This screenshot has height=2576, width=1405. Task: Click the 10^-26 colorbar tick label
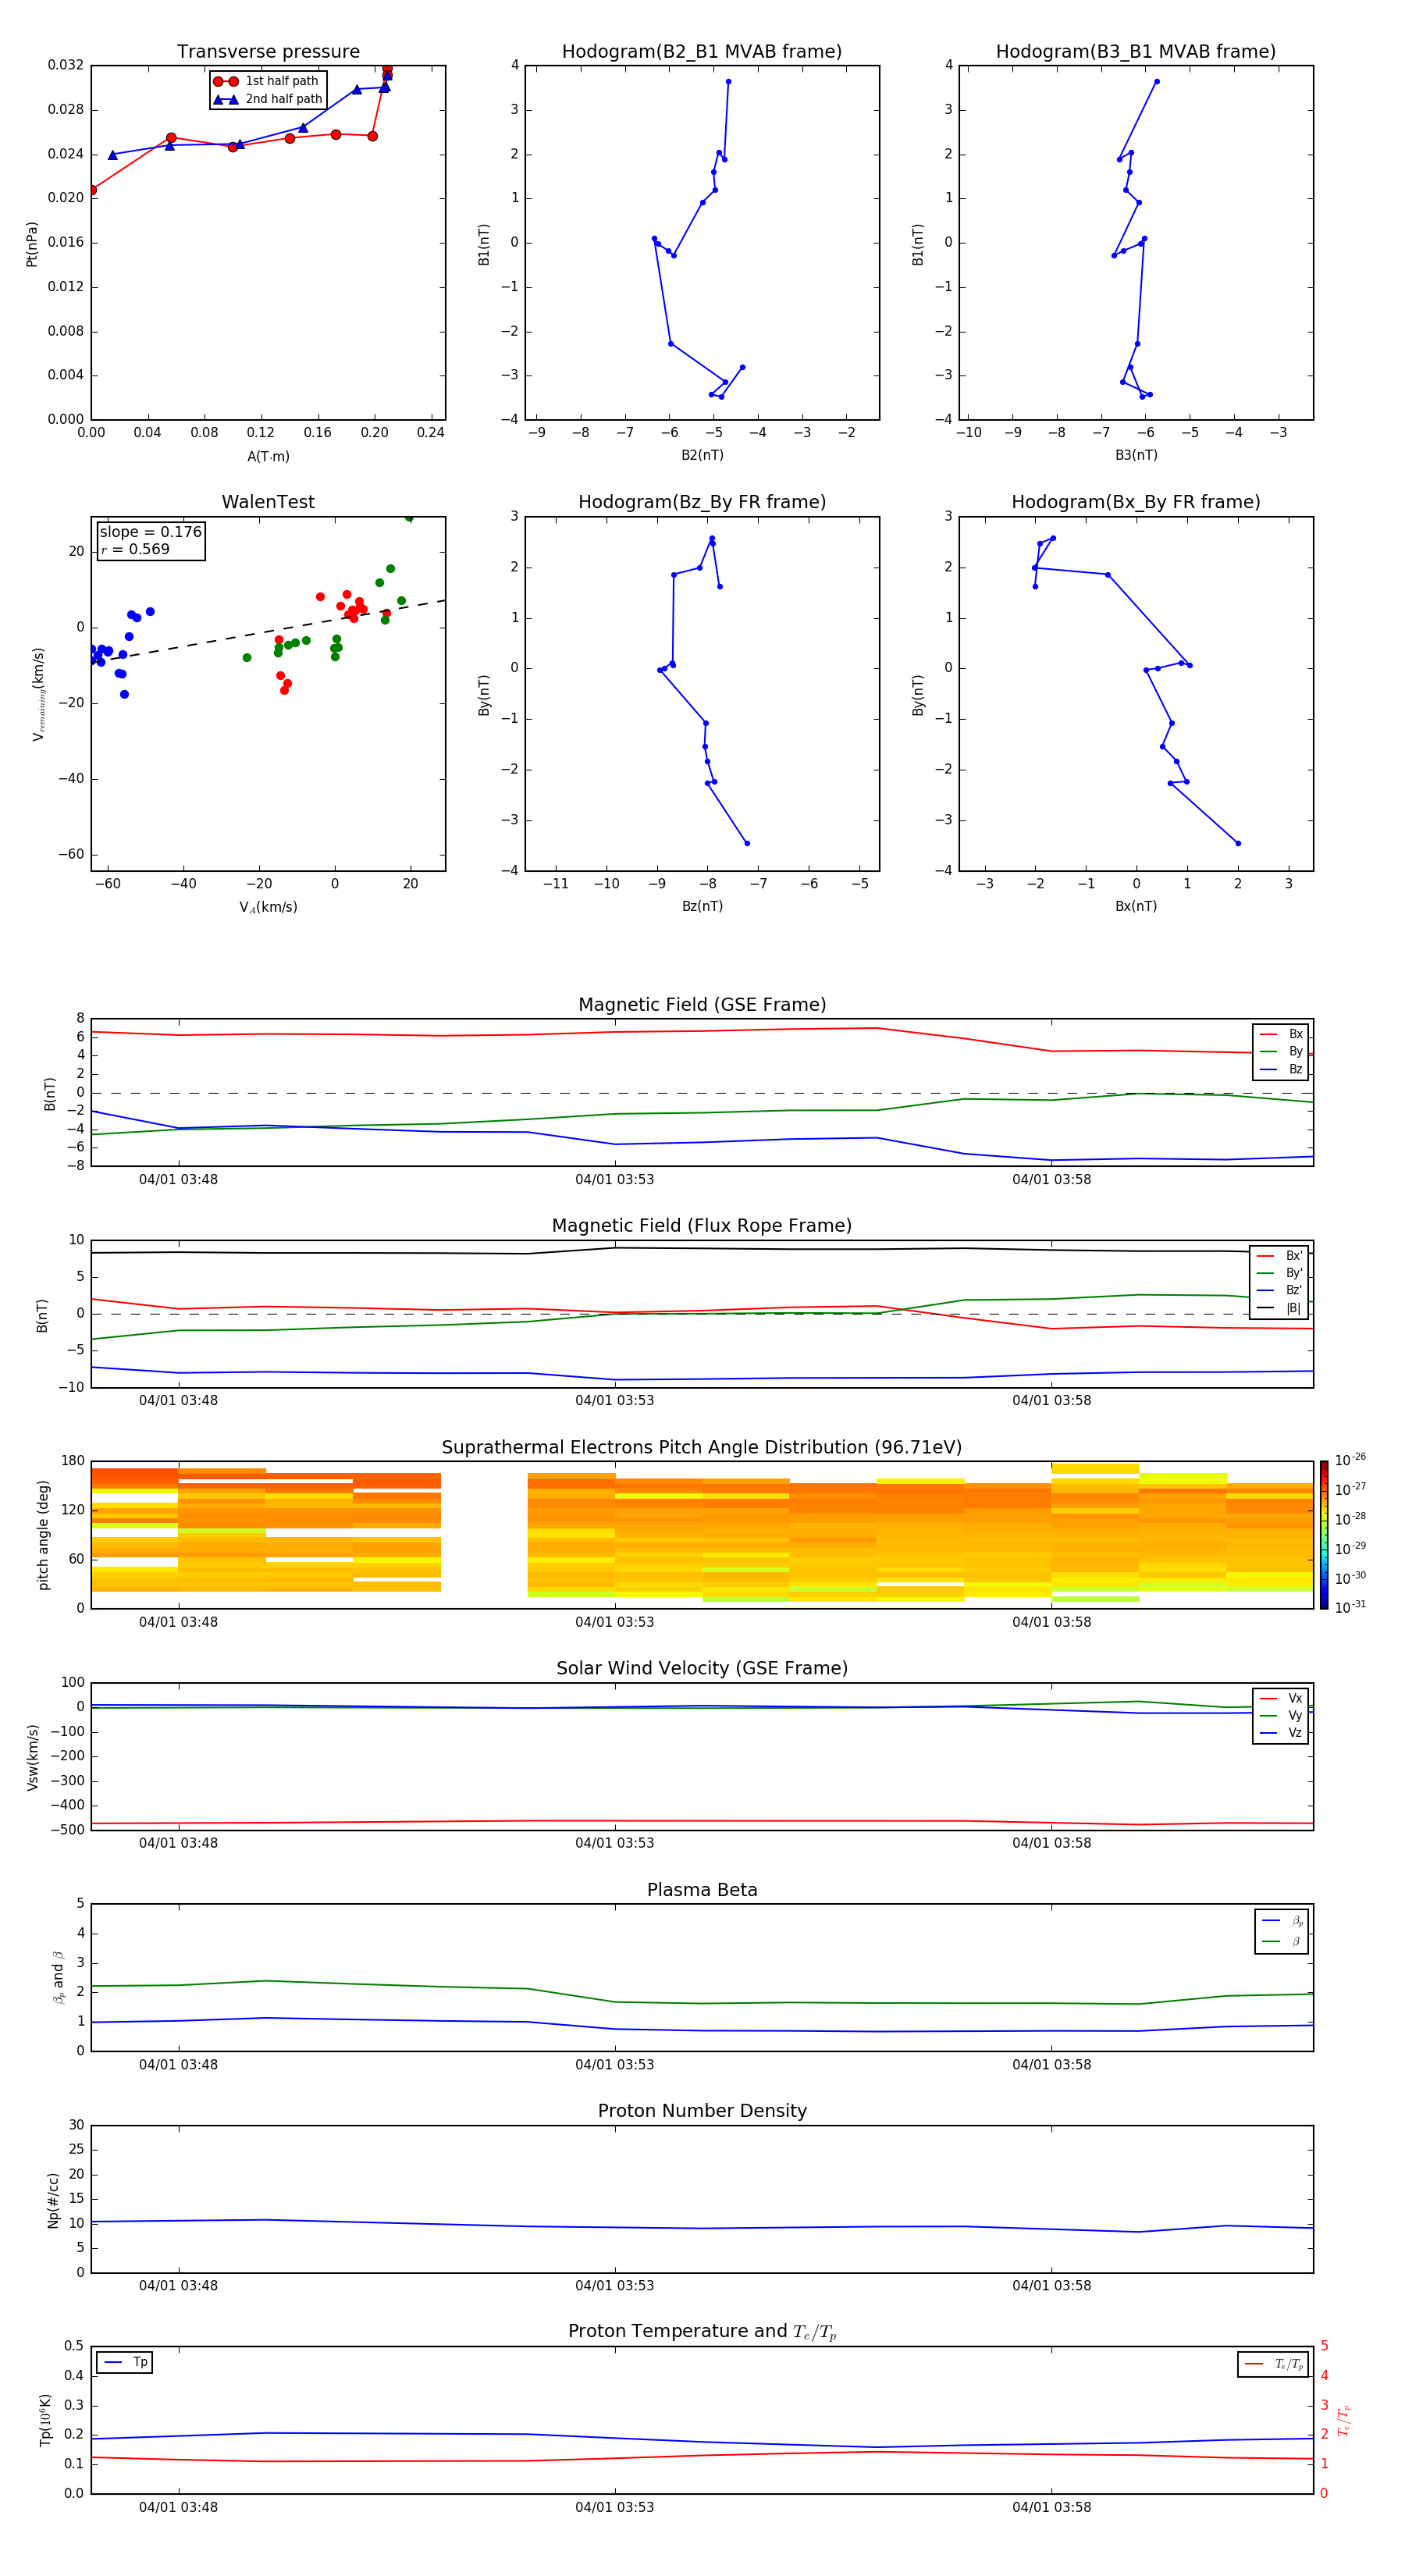tap(1350, 1460)
